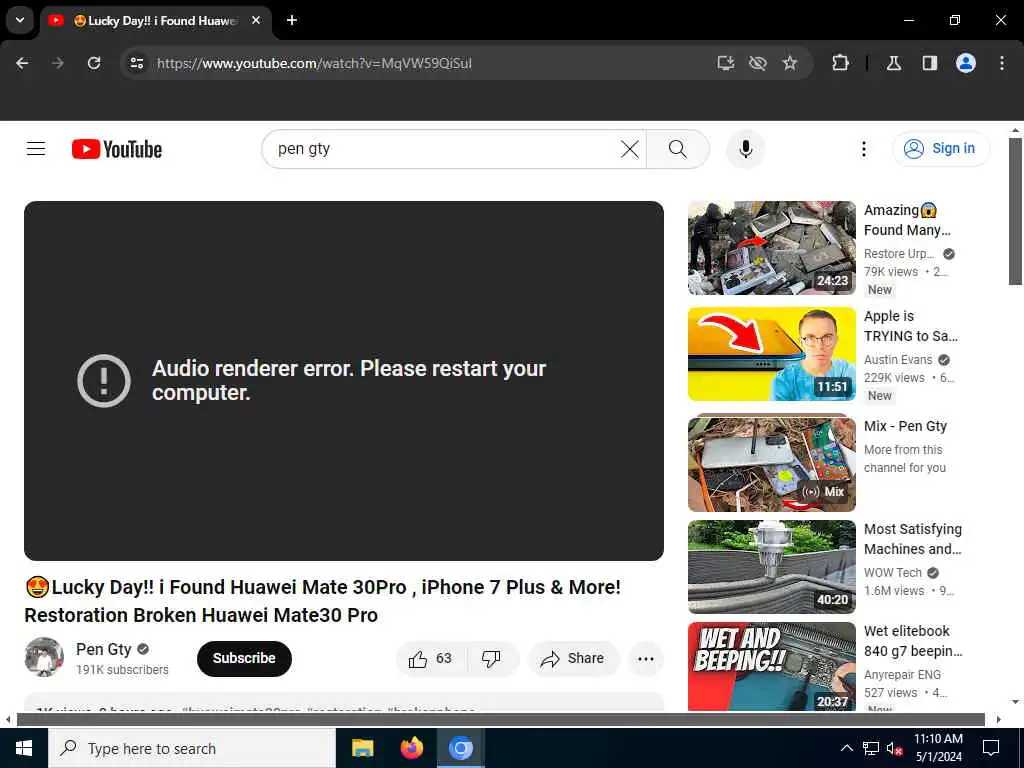
Task: Dislike the video with thumbs down
Action: coord(491,658)
